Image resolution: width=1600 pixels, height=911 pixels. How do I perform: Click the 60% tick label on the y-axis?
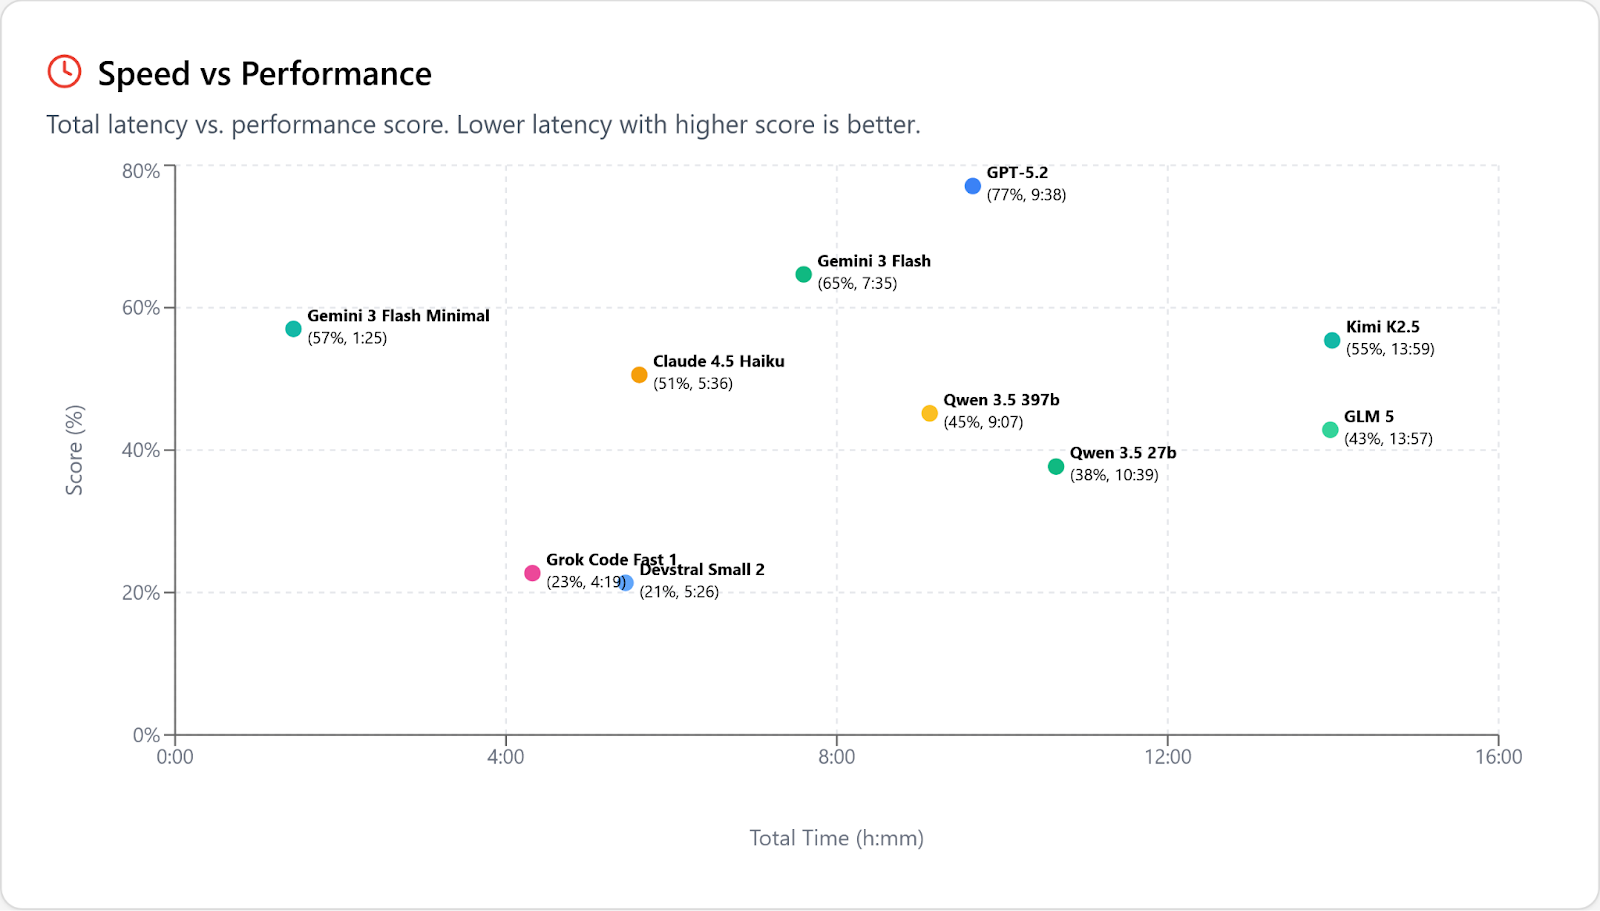[140, 308]
